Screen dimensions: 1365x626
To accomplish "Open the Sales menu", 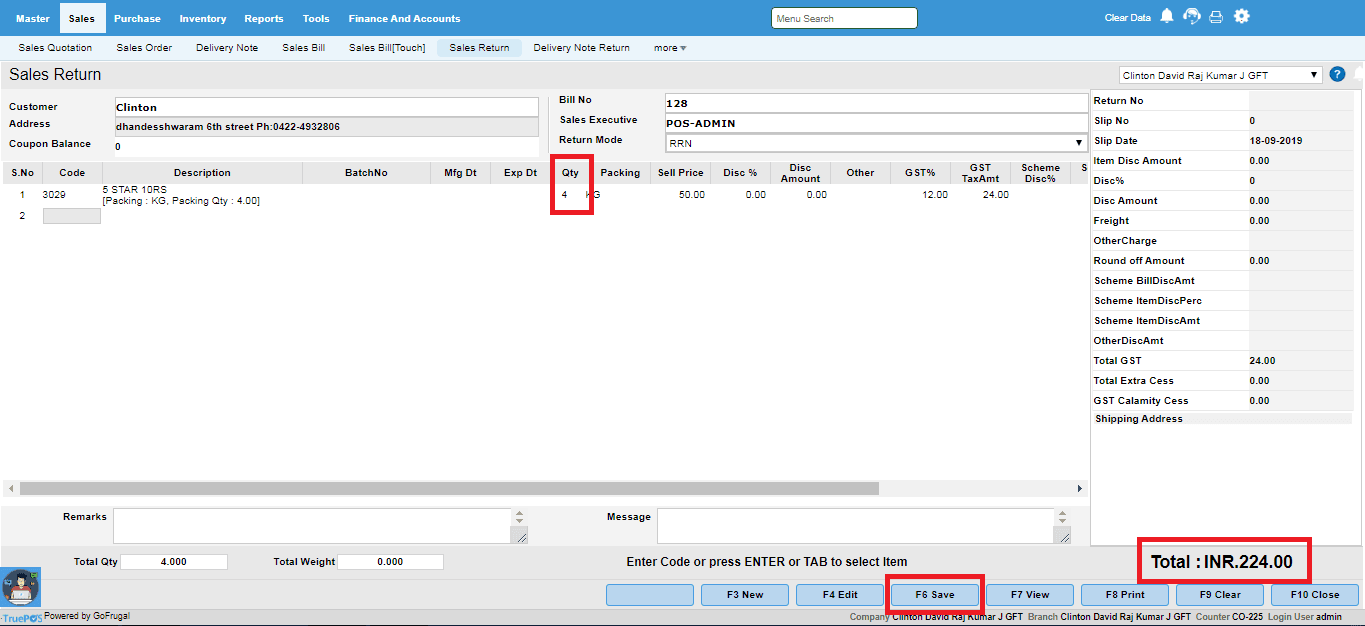I will tap(82, 18).
